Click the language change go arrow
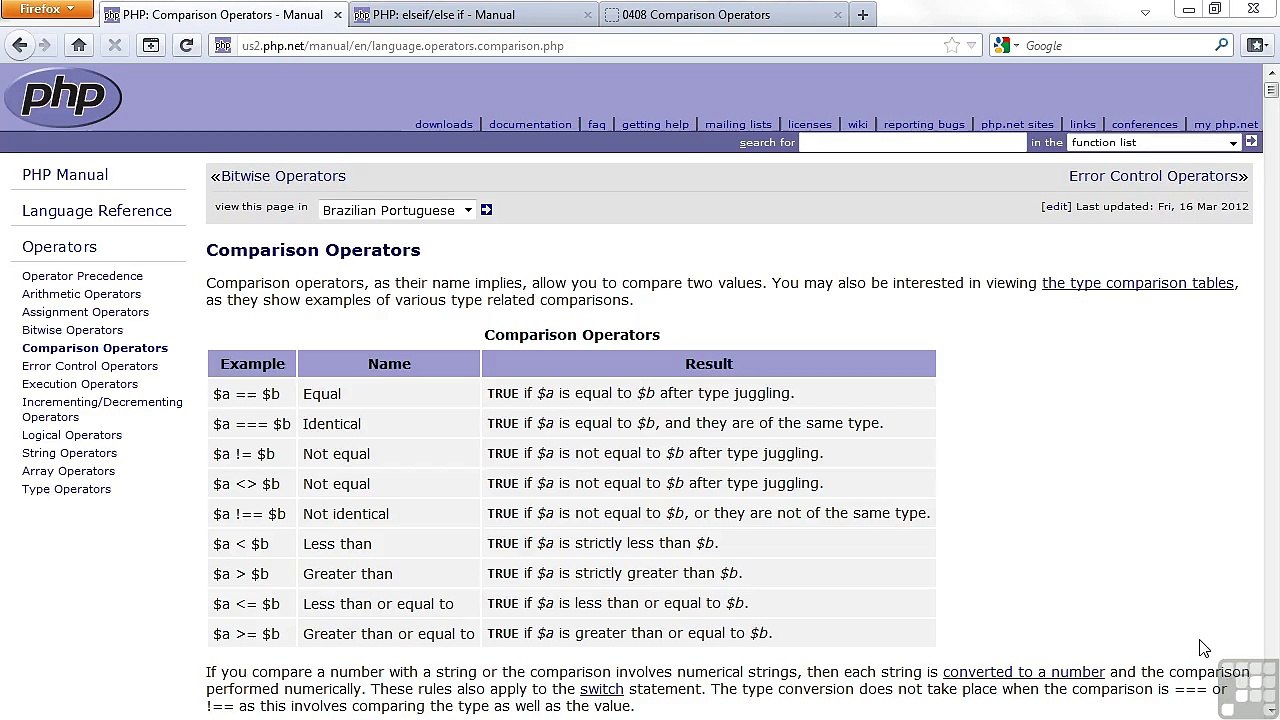 click(x=486, y=210)
